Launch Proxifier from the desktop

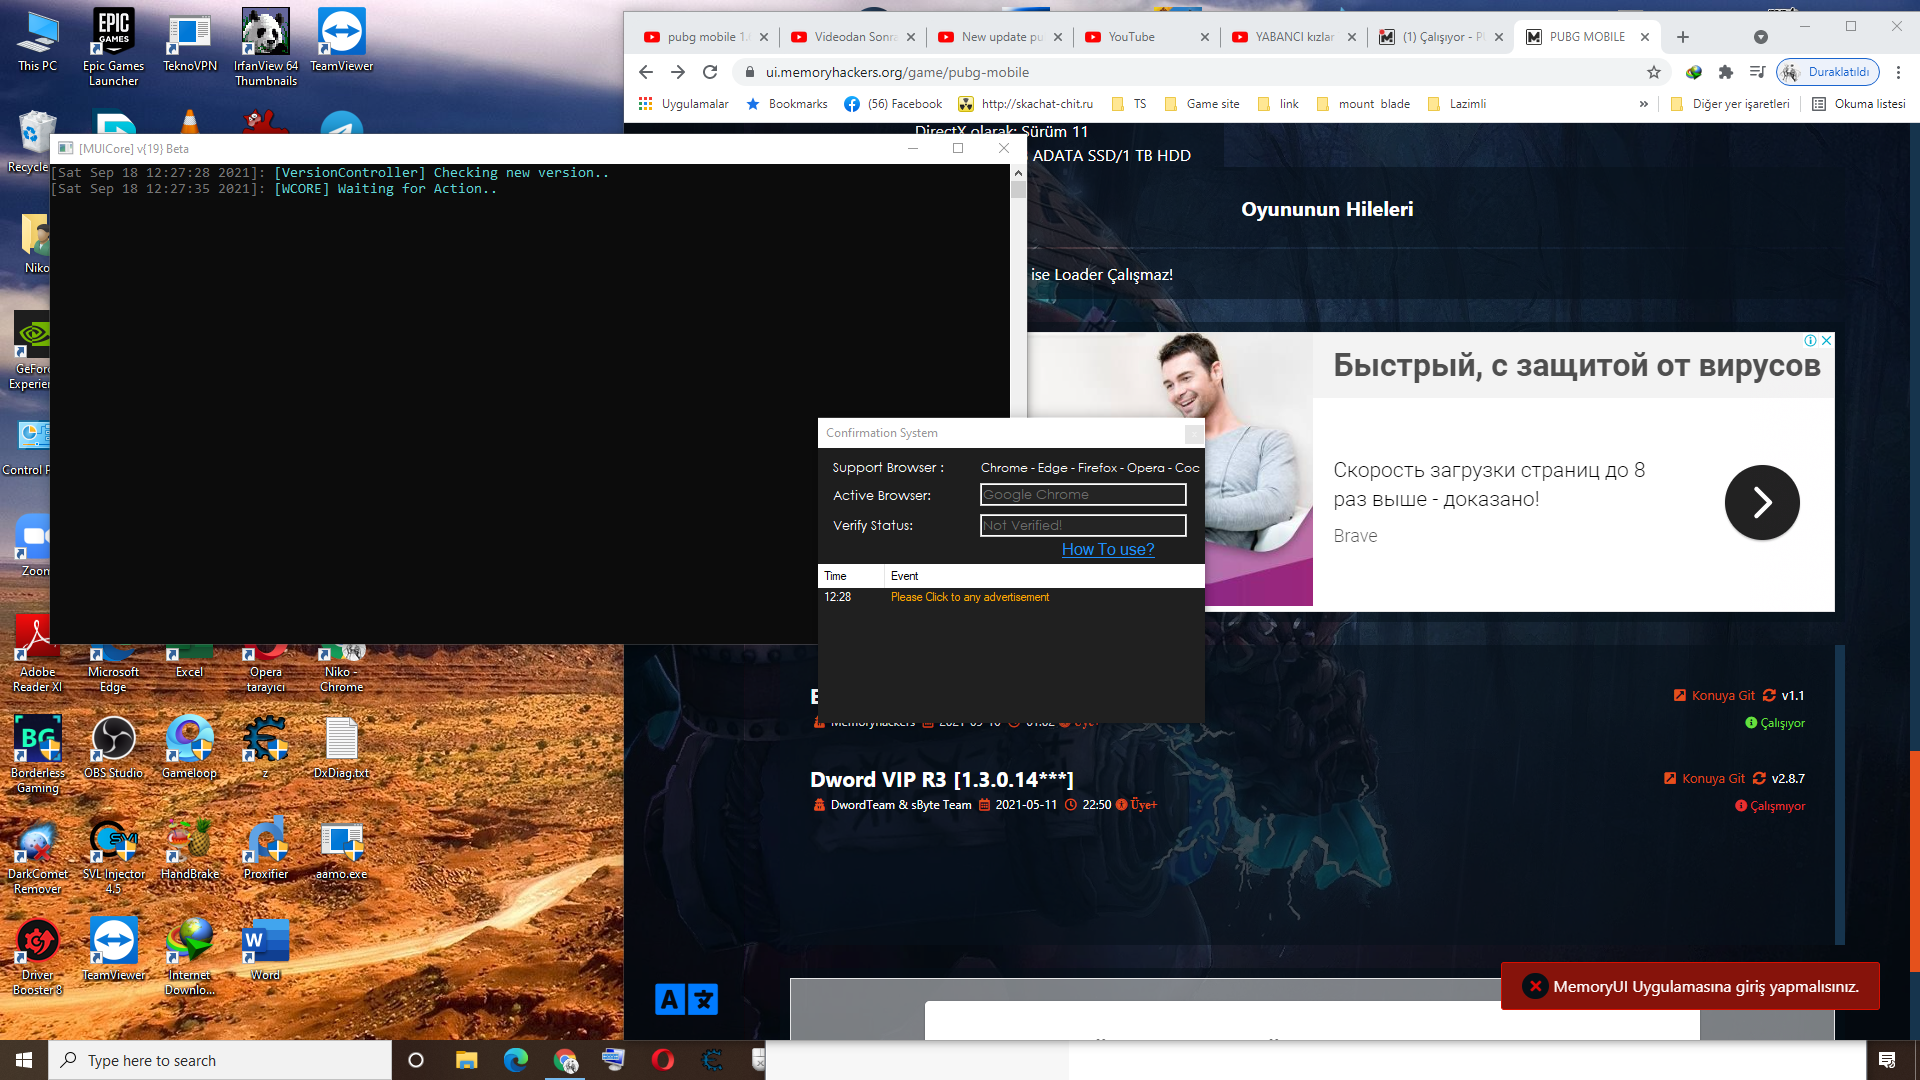coord(266,849)
